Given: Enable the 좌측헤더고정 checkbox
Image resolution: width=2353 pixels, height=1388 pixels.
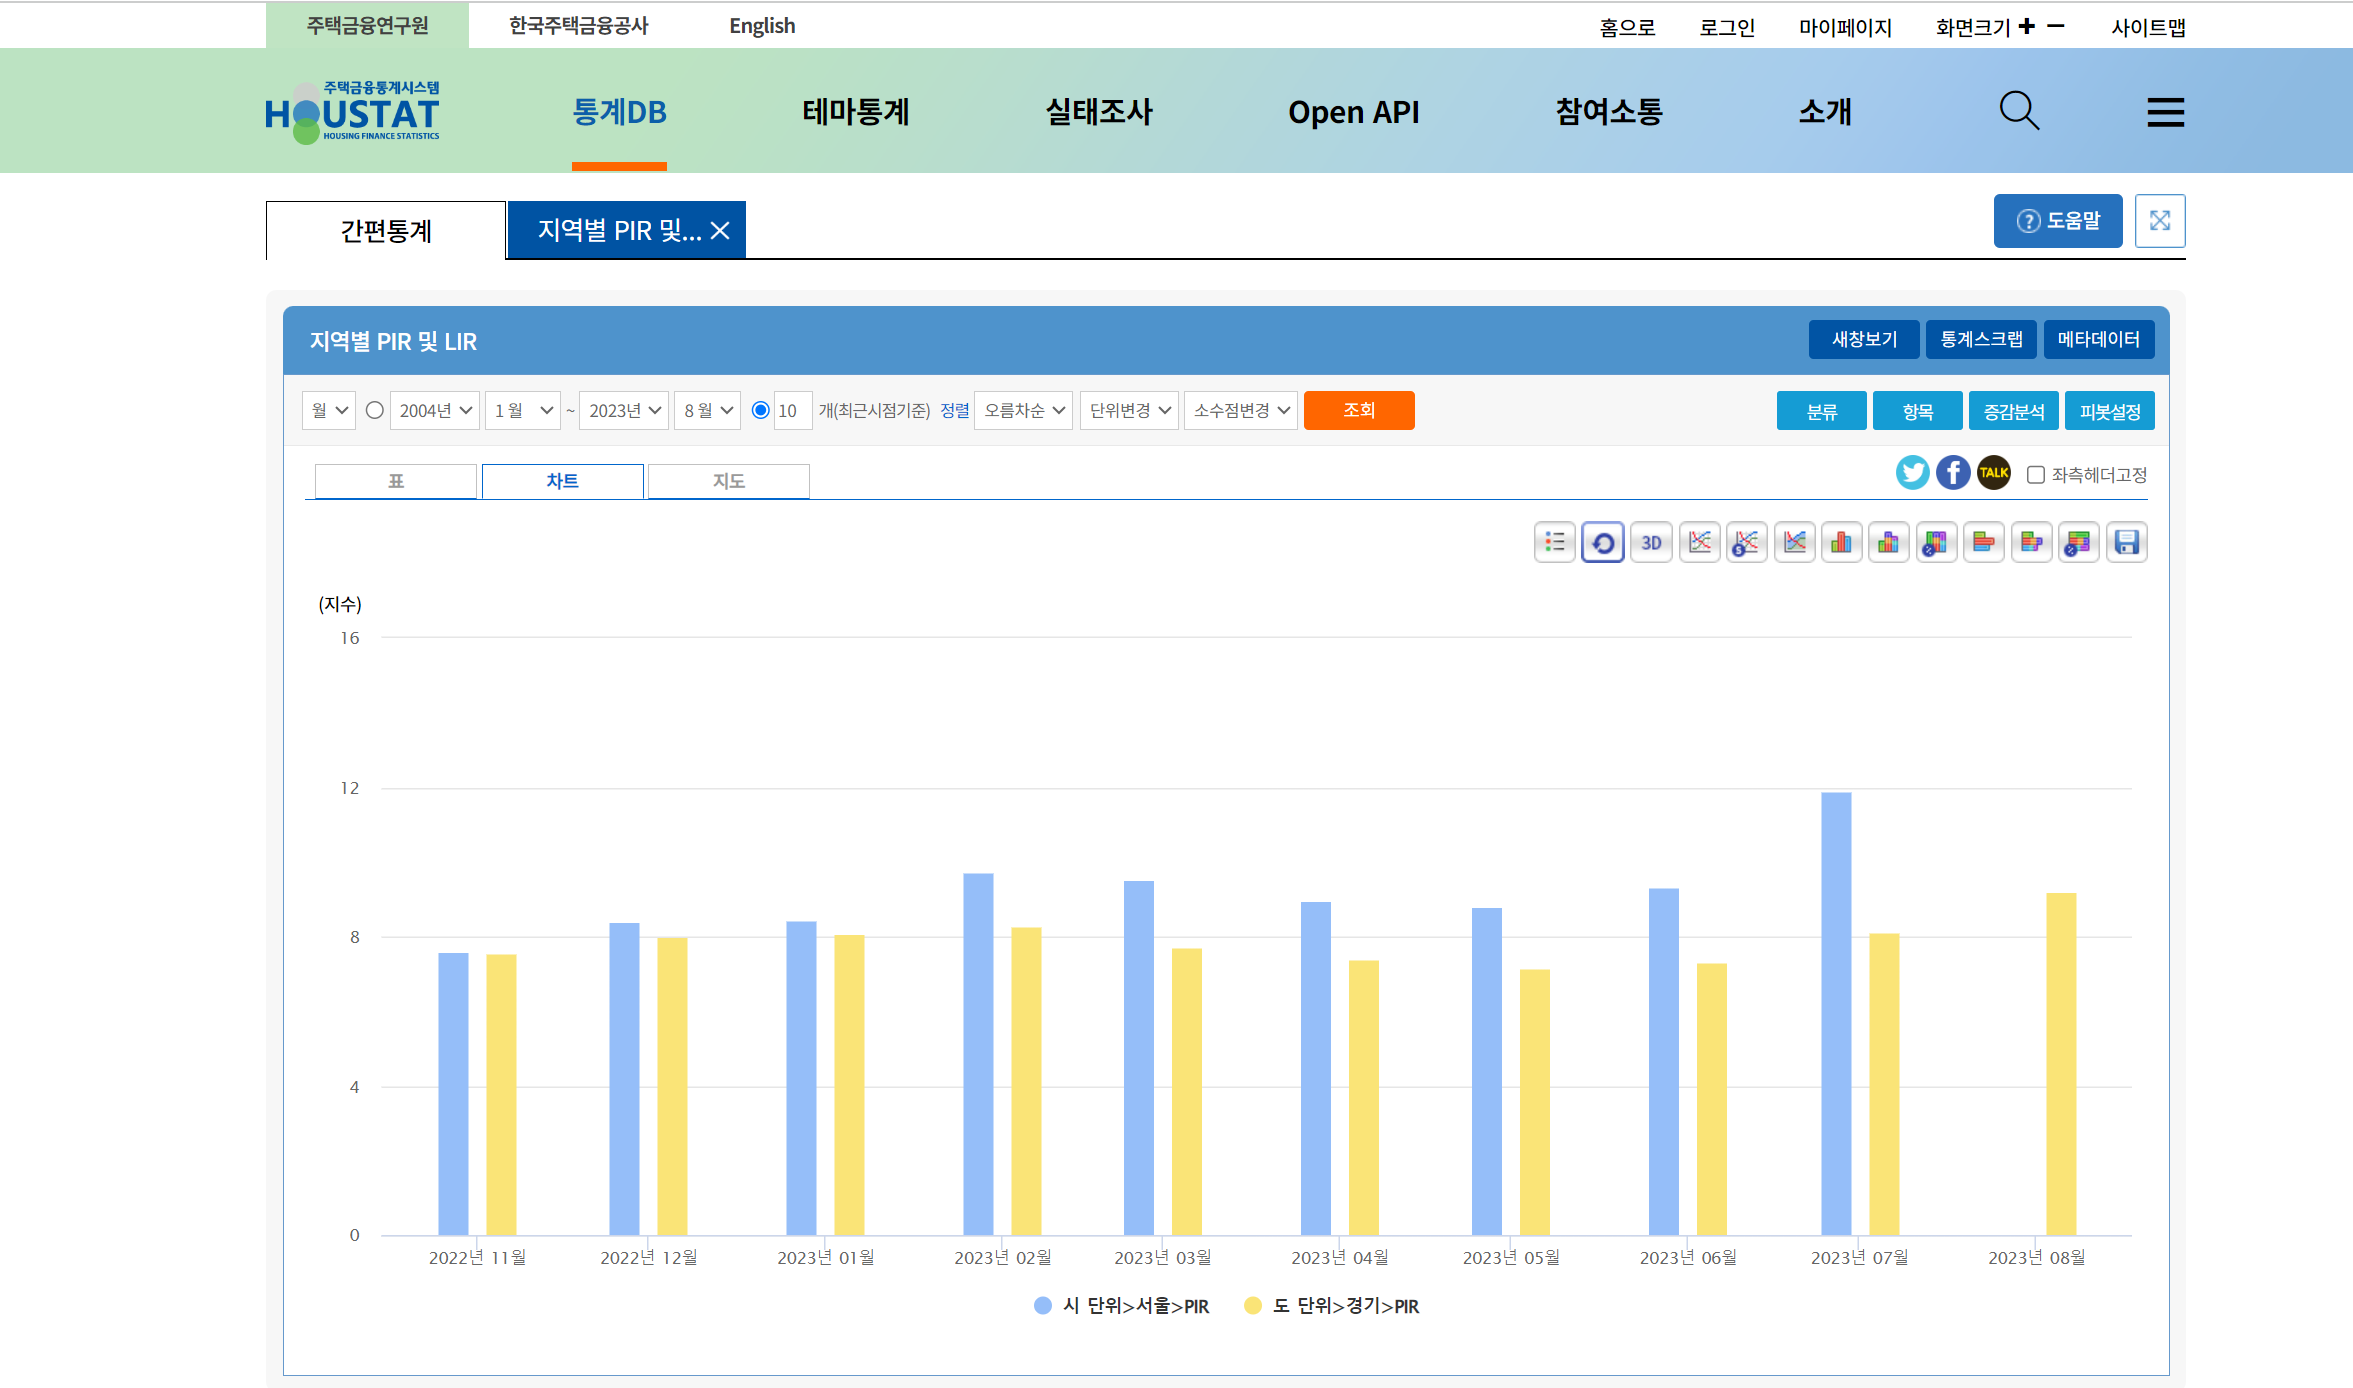Looking at the screenshot, I should pyautogui.click(x=2035, y=475).
